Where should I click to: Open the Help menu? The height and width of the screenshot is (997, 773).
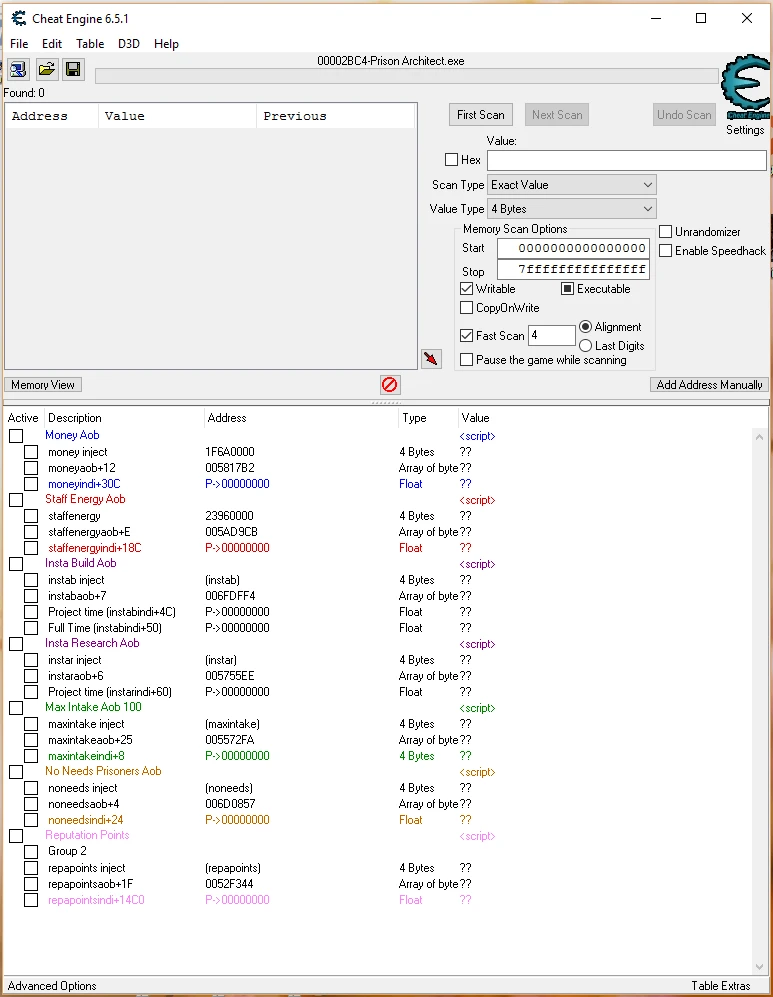pyautogui.click(x=166, y=44)
